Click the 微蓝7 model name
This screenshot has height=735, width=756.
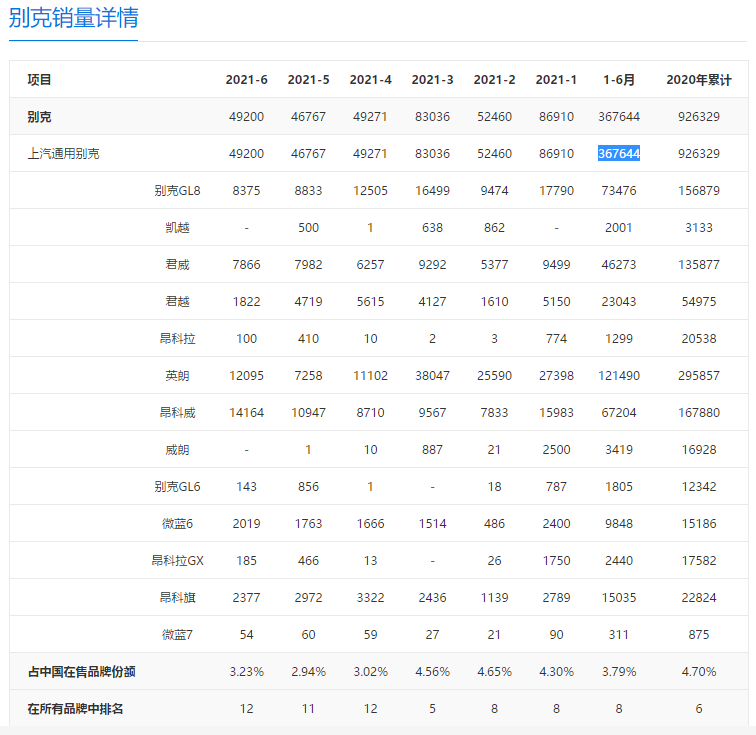tap(177, 635)
